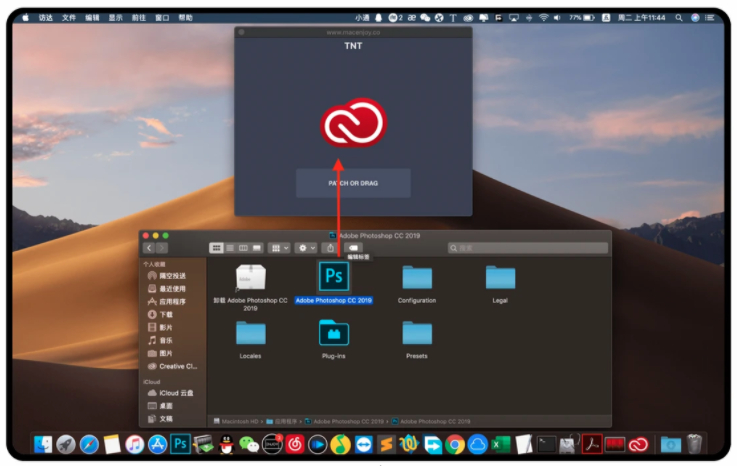
Task: Open the Plug-ins folder
Action: pyautogui.click(x=333, y=332)
